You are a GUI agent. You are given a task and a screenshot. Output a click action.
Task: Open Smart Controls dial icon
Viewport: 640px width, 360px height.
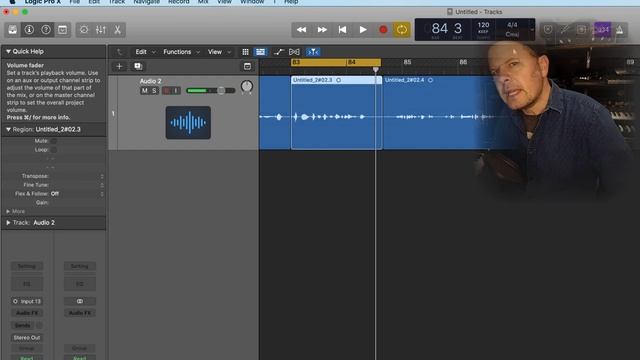tap(84, 30)
